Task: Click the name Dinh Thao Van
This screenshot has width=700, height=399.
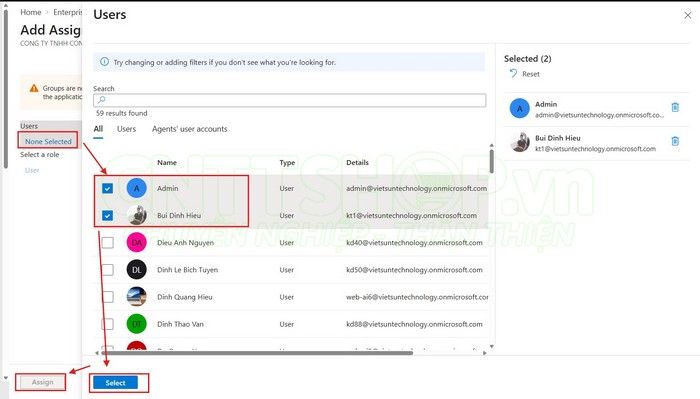Action: (x=180, y=324)
